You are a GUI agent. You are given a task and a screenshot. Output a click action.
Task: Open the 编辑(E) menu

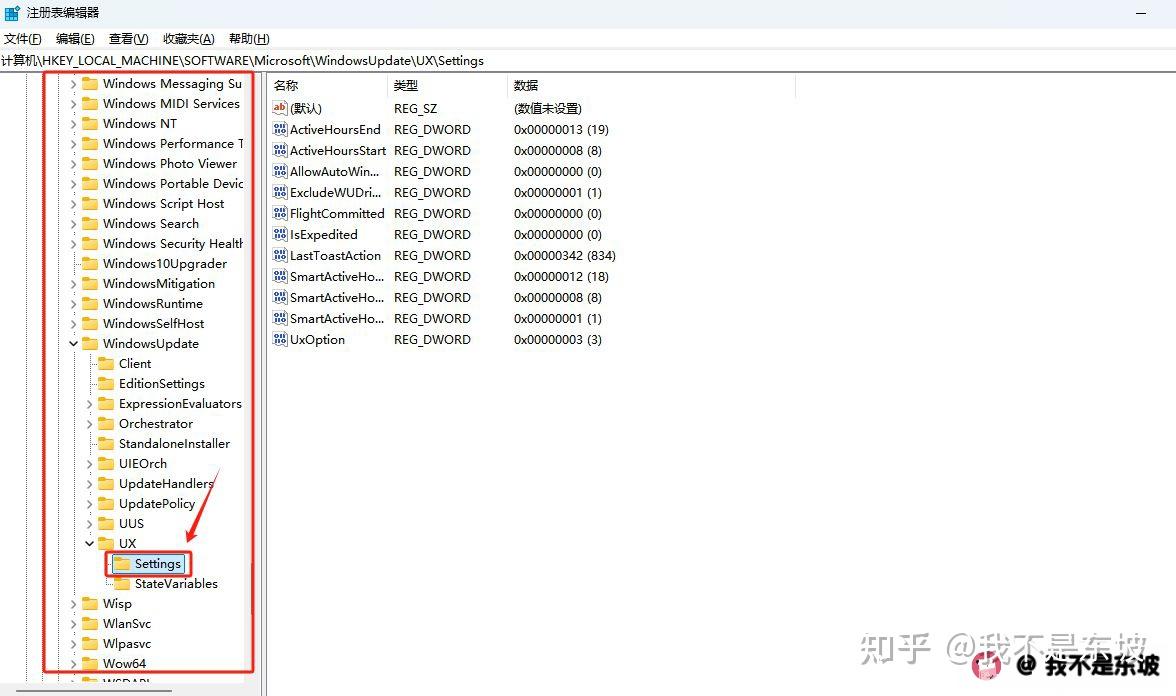pyautogui.click(x=75, y=38)
